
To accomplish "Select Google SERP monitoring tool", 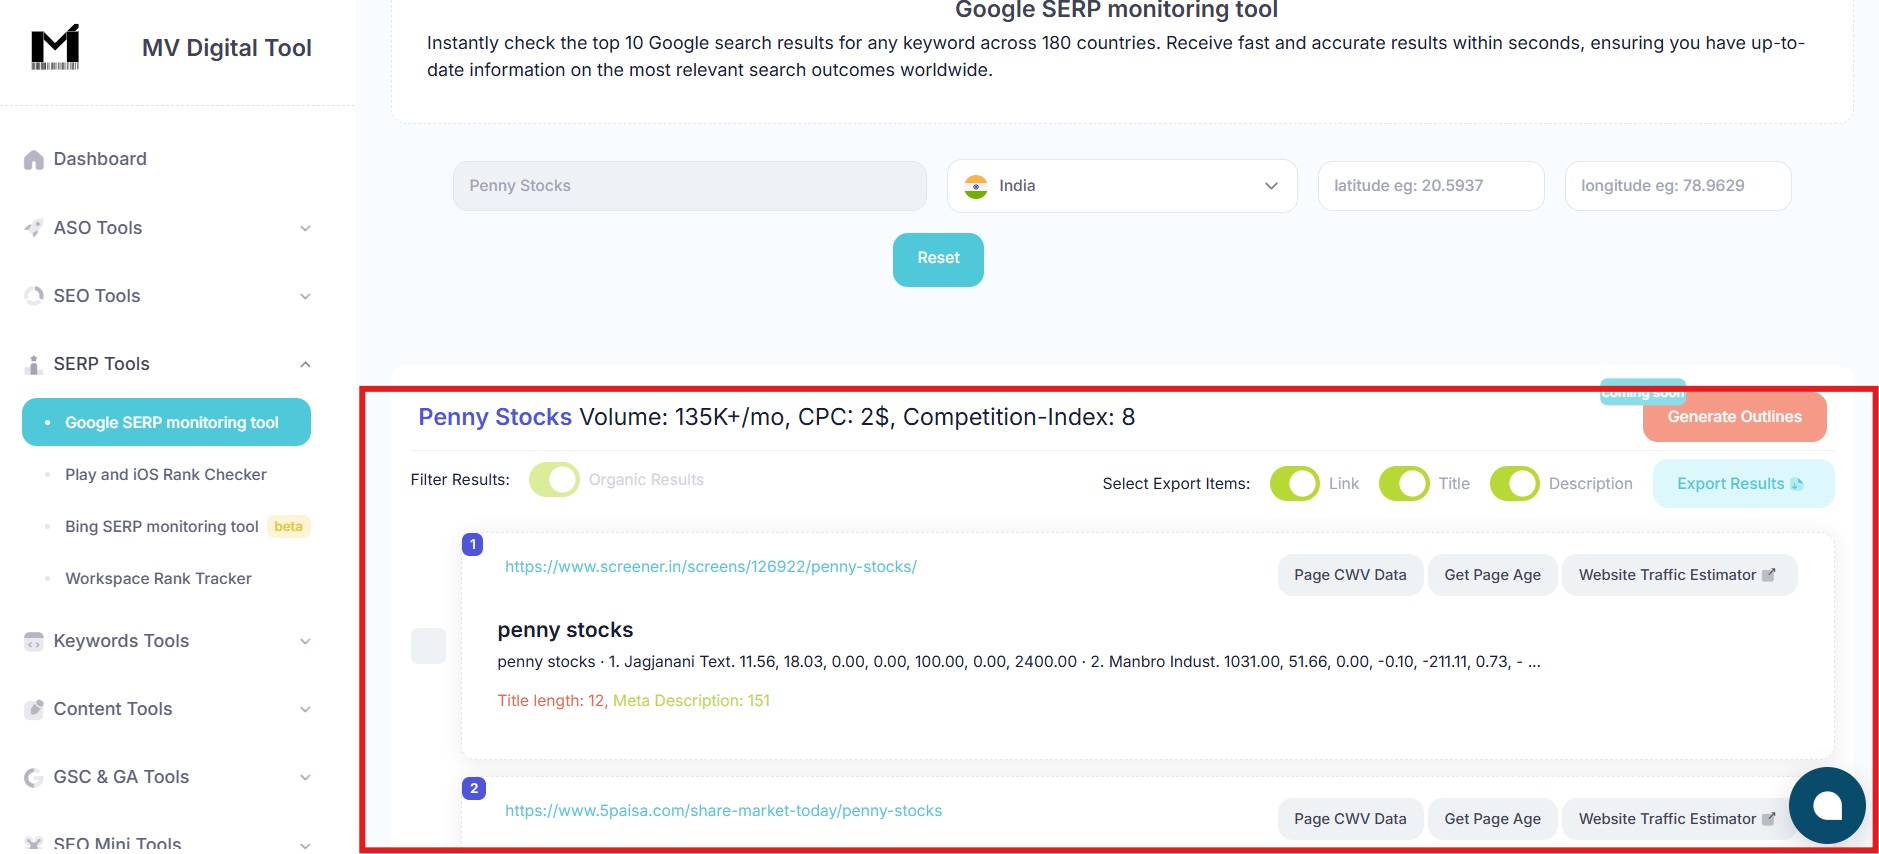I will coord(166,422).
